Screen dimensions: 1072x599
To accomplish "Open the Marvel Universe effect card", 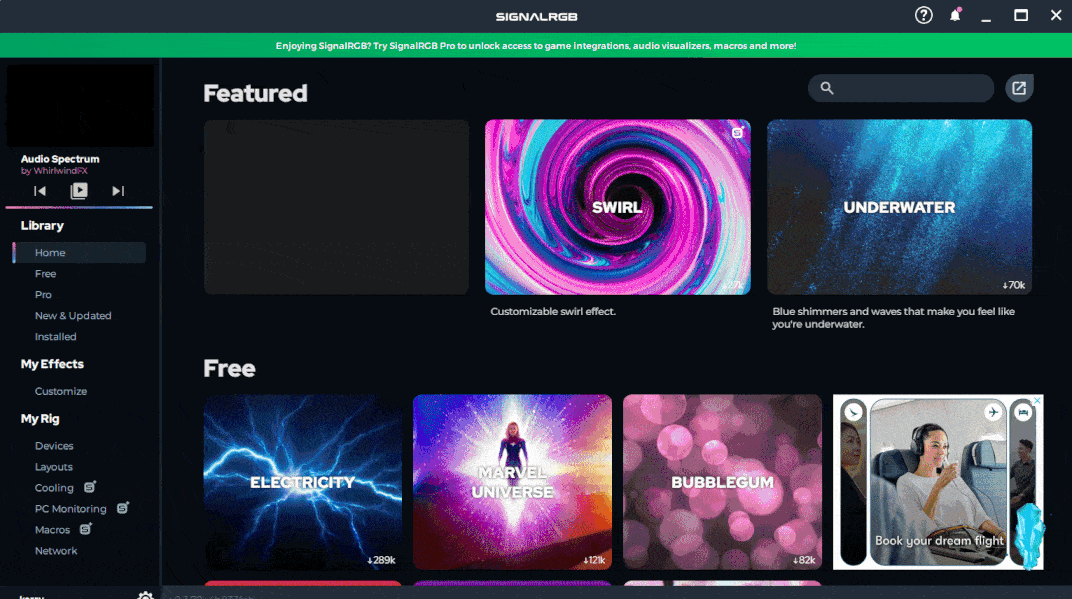I will pos(512,482).
